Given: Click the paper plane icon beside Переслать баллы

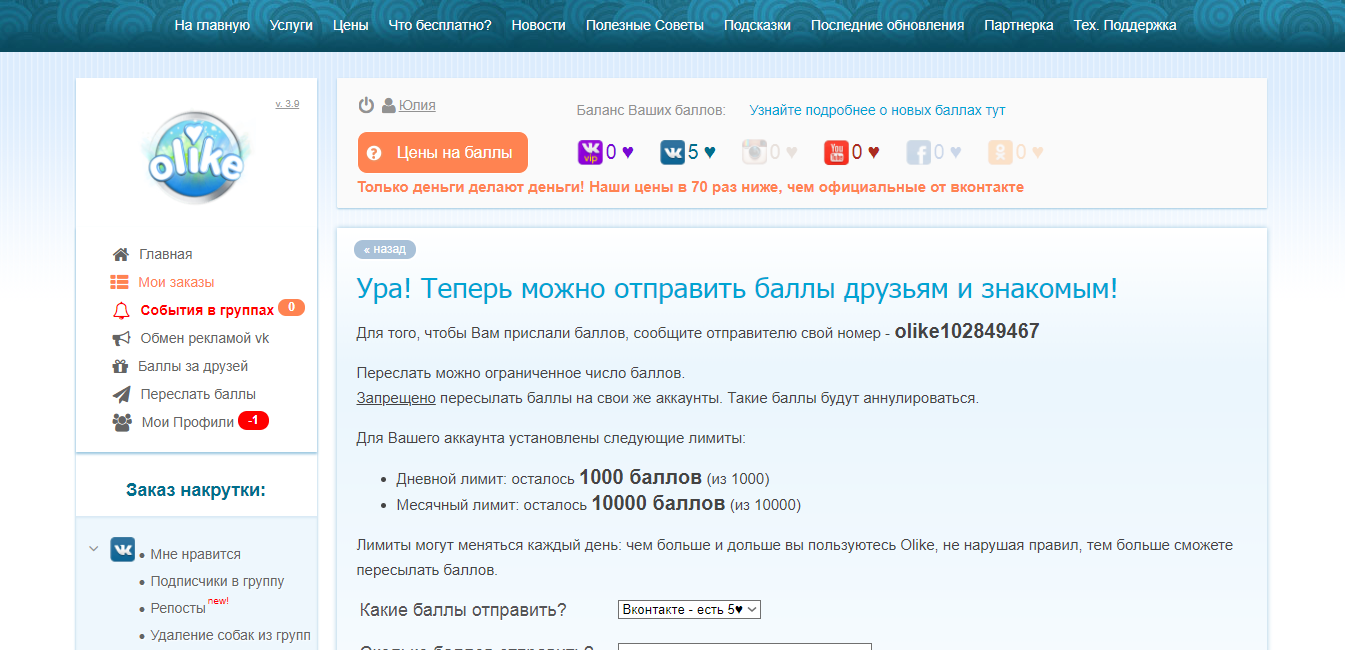Looking at the screenshot, I should pos(121,394).
